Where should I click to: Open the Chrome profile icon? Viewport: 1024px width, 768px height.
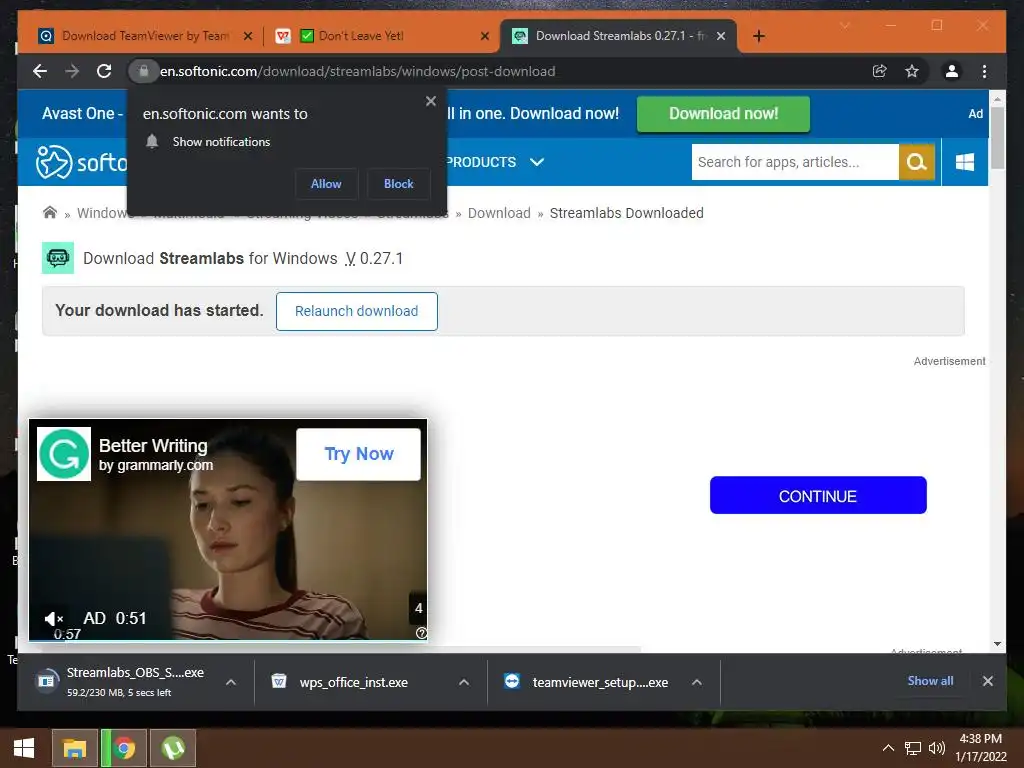(952, 71)
